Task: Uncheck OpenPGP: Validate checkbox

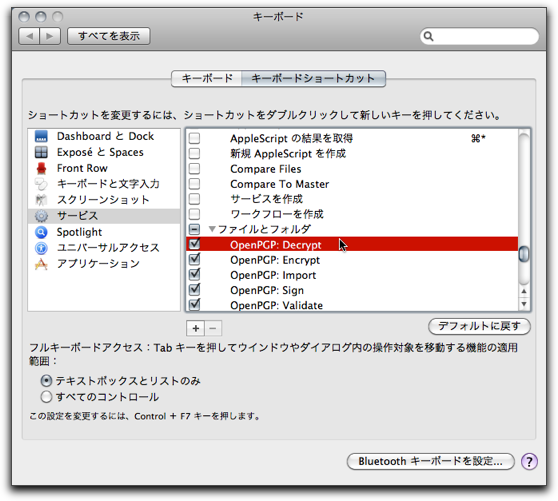Action: pos(194,305)
